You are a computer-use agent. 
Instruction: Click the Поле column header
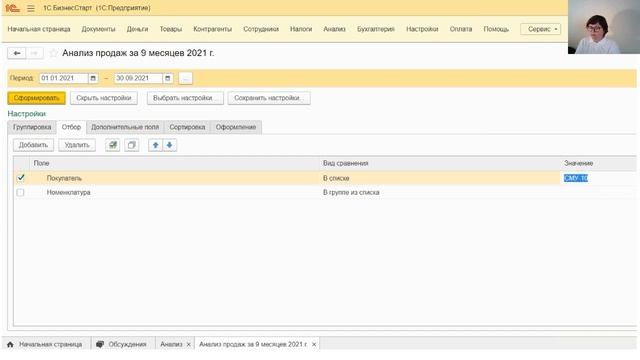click(41, 163)
